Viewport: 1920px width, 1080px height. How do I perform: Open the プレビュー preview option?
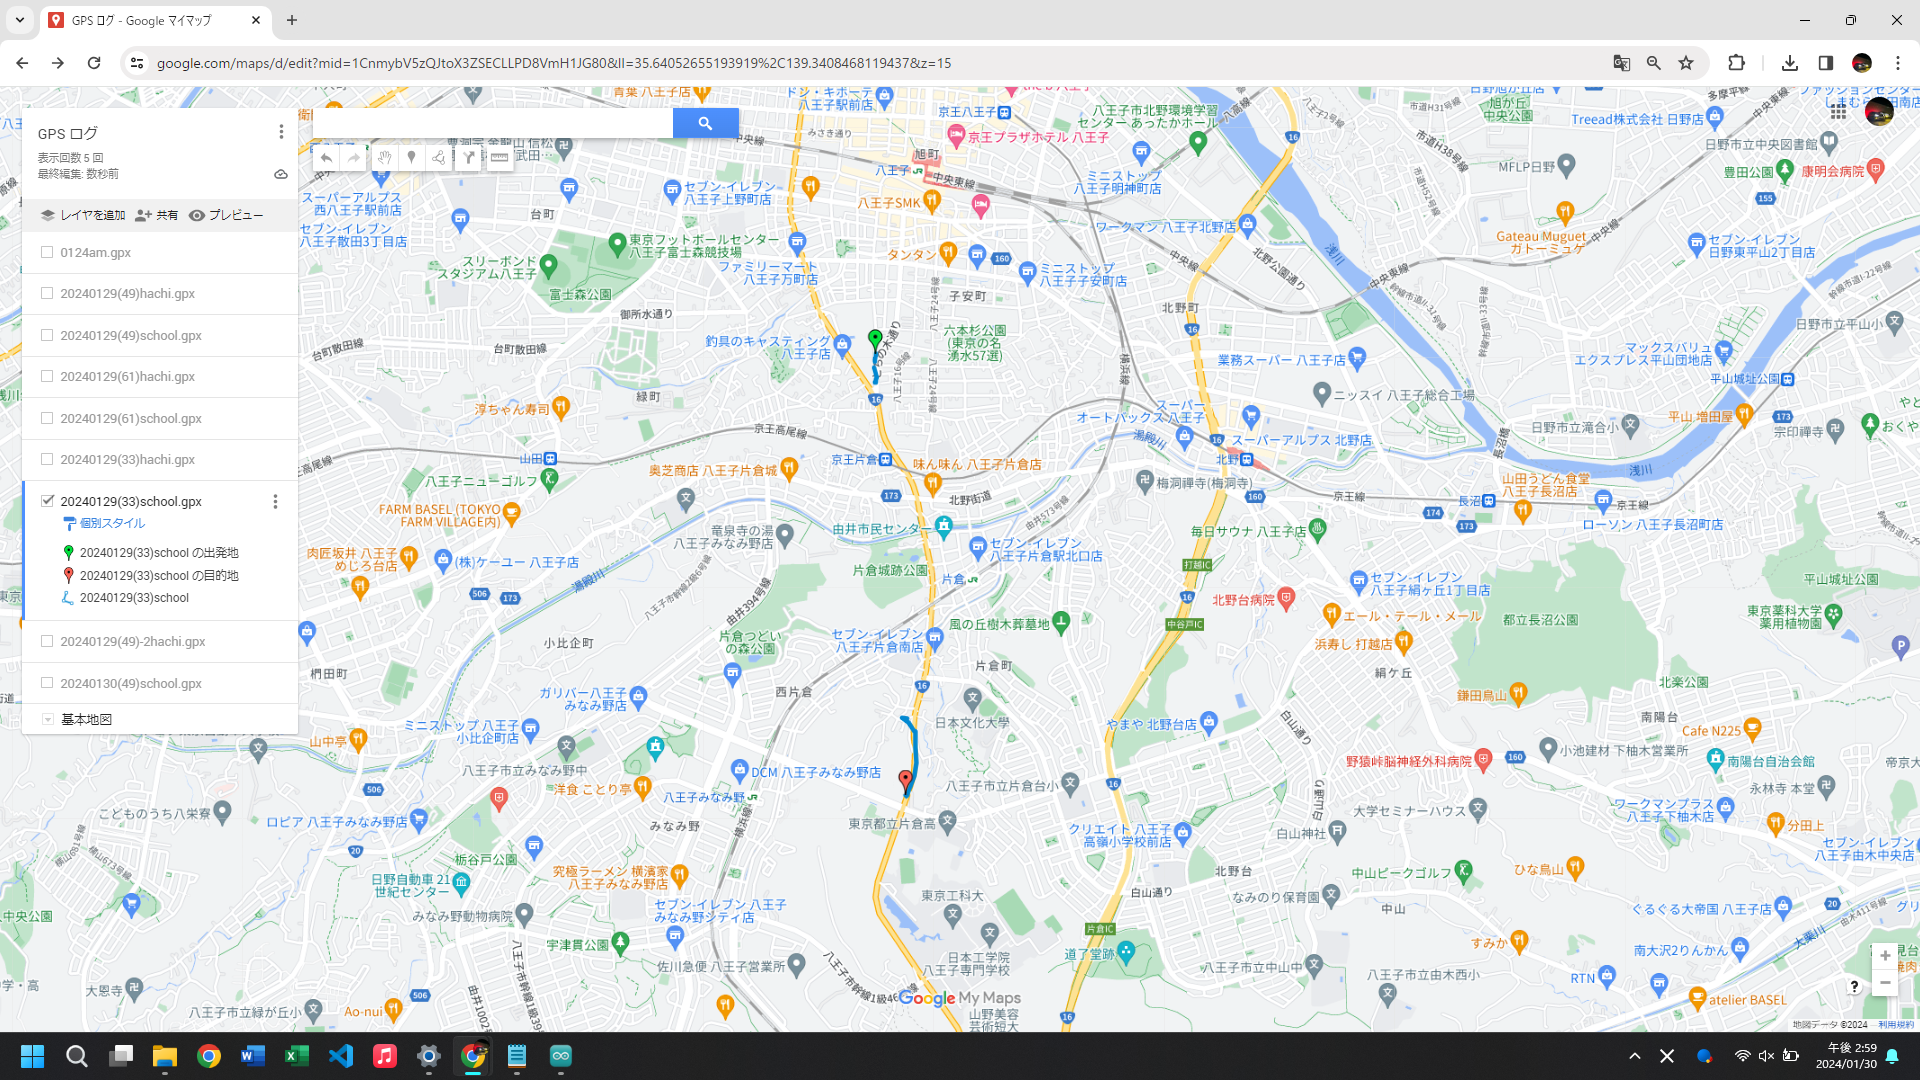(x=226, y=215)
